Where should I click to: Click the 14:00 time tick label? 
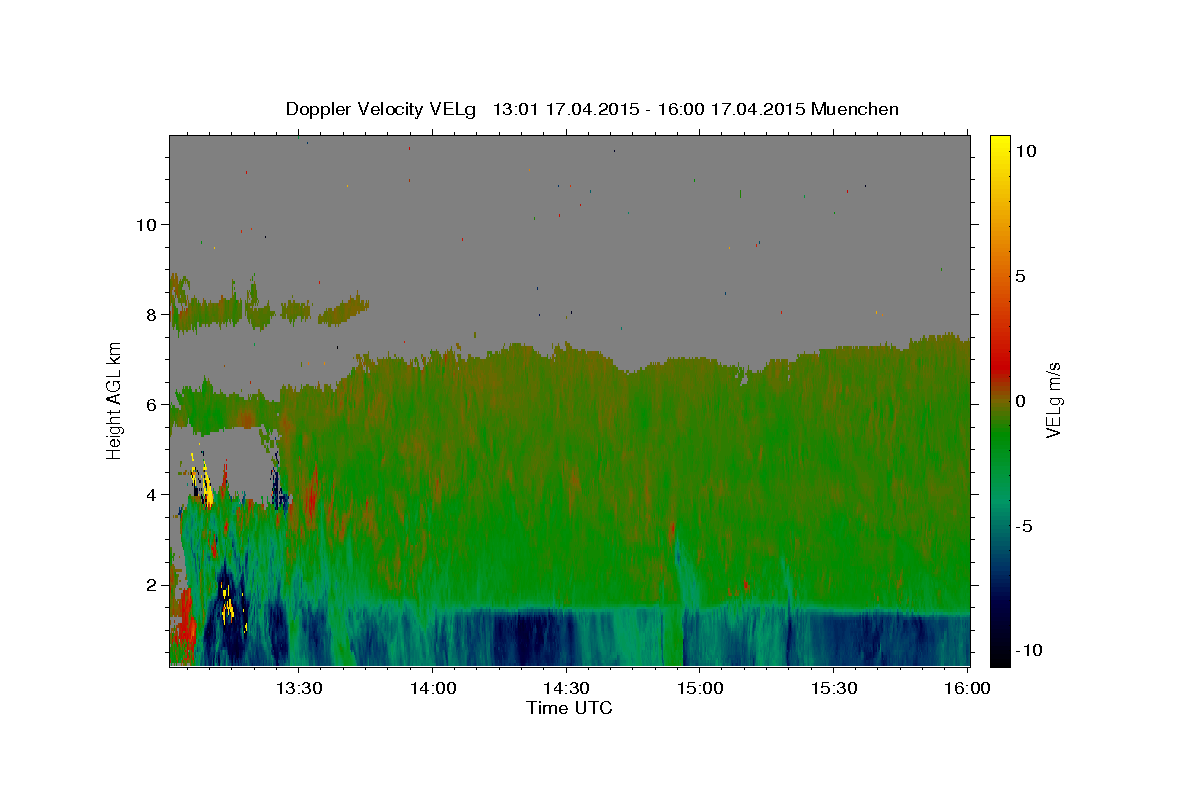[432, 688]
